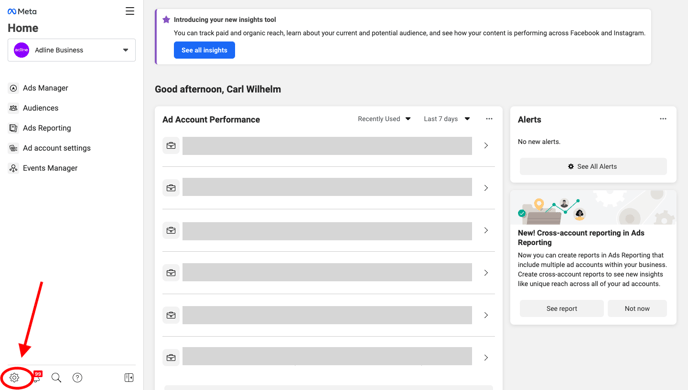Go to Audiences in the sidebar

[x=40, y=108]
